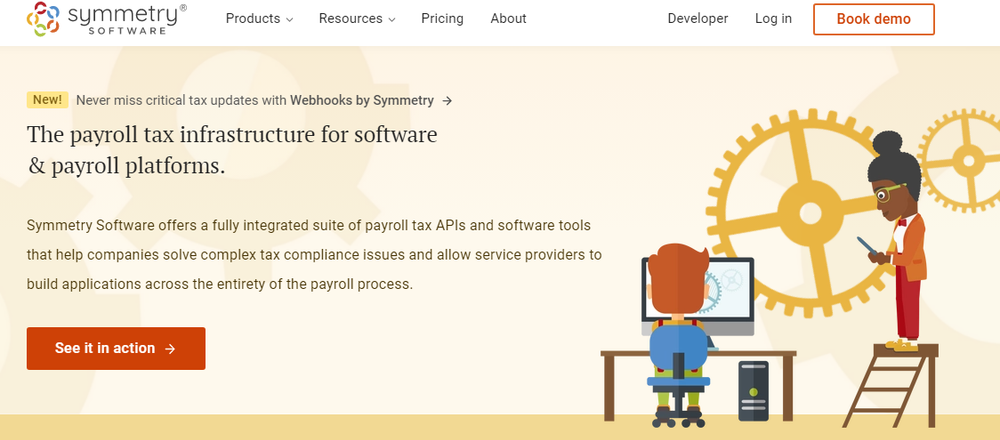This screenshot has height=440, width=1000.
Task: Open the Products dropdown menu
Action: (259, 19)
